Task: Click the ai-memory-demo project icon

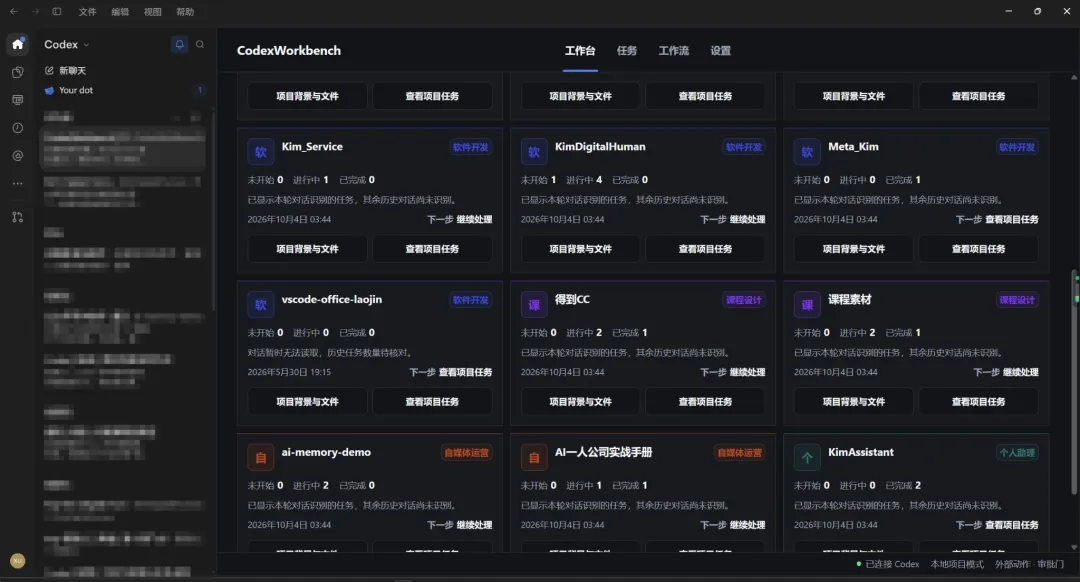Action: point(261,457)
